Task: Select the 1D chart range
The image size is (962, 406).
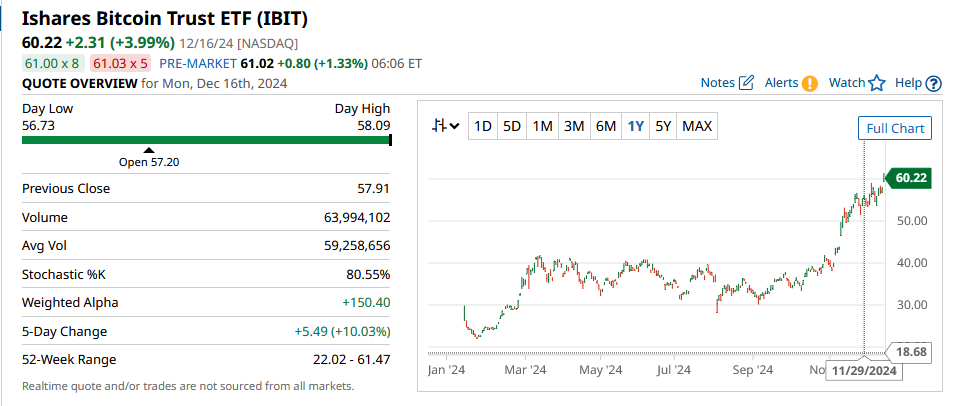Action: (483, 126)
